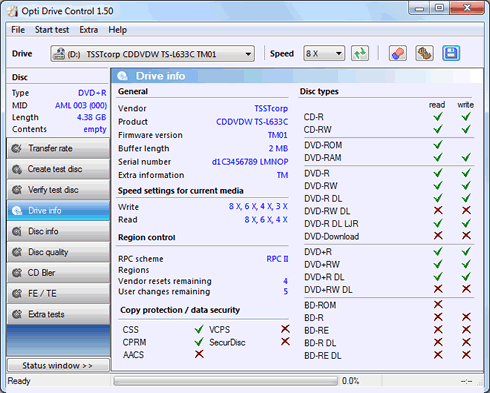Click the erase disc icon
Screen dimensions: 490x393
coord(397,53)
